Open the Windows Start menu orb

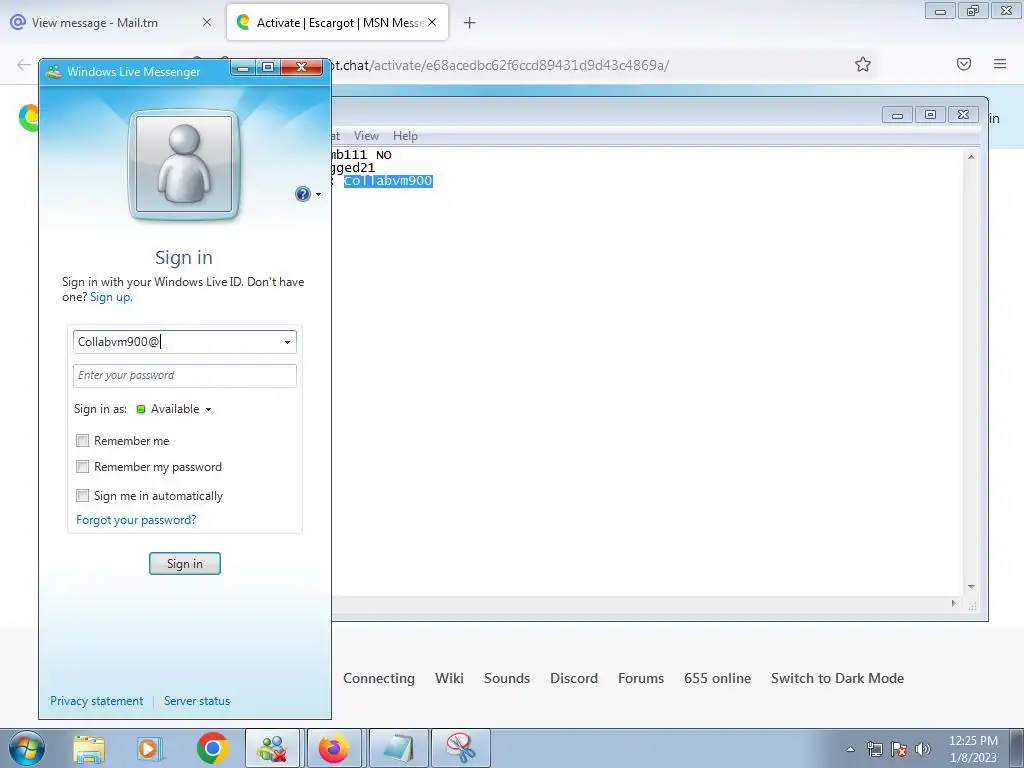[26, 748]
